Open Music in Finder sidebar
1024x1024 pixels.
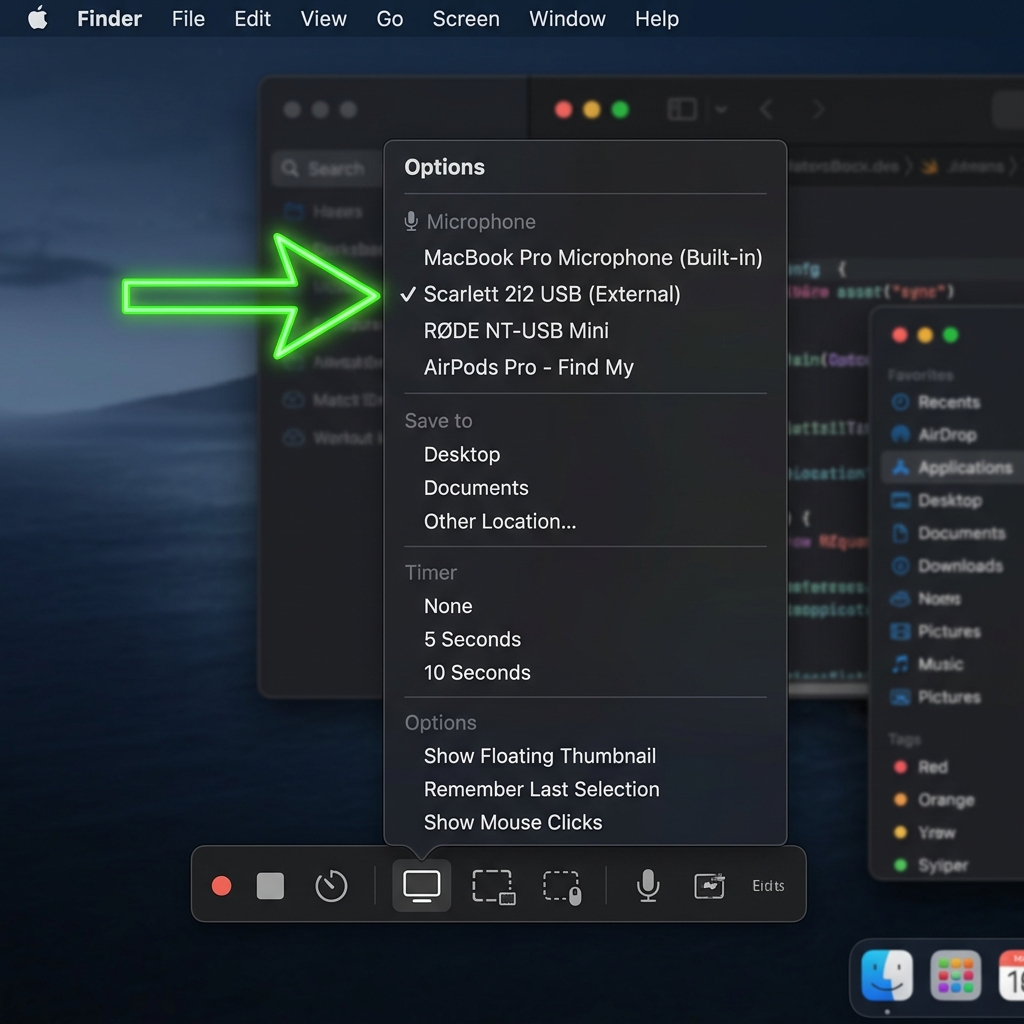click(x=940, y=664)
